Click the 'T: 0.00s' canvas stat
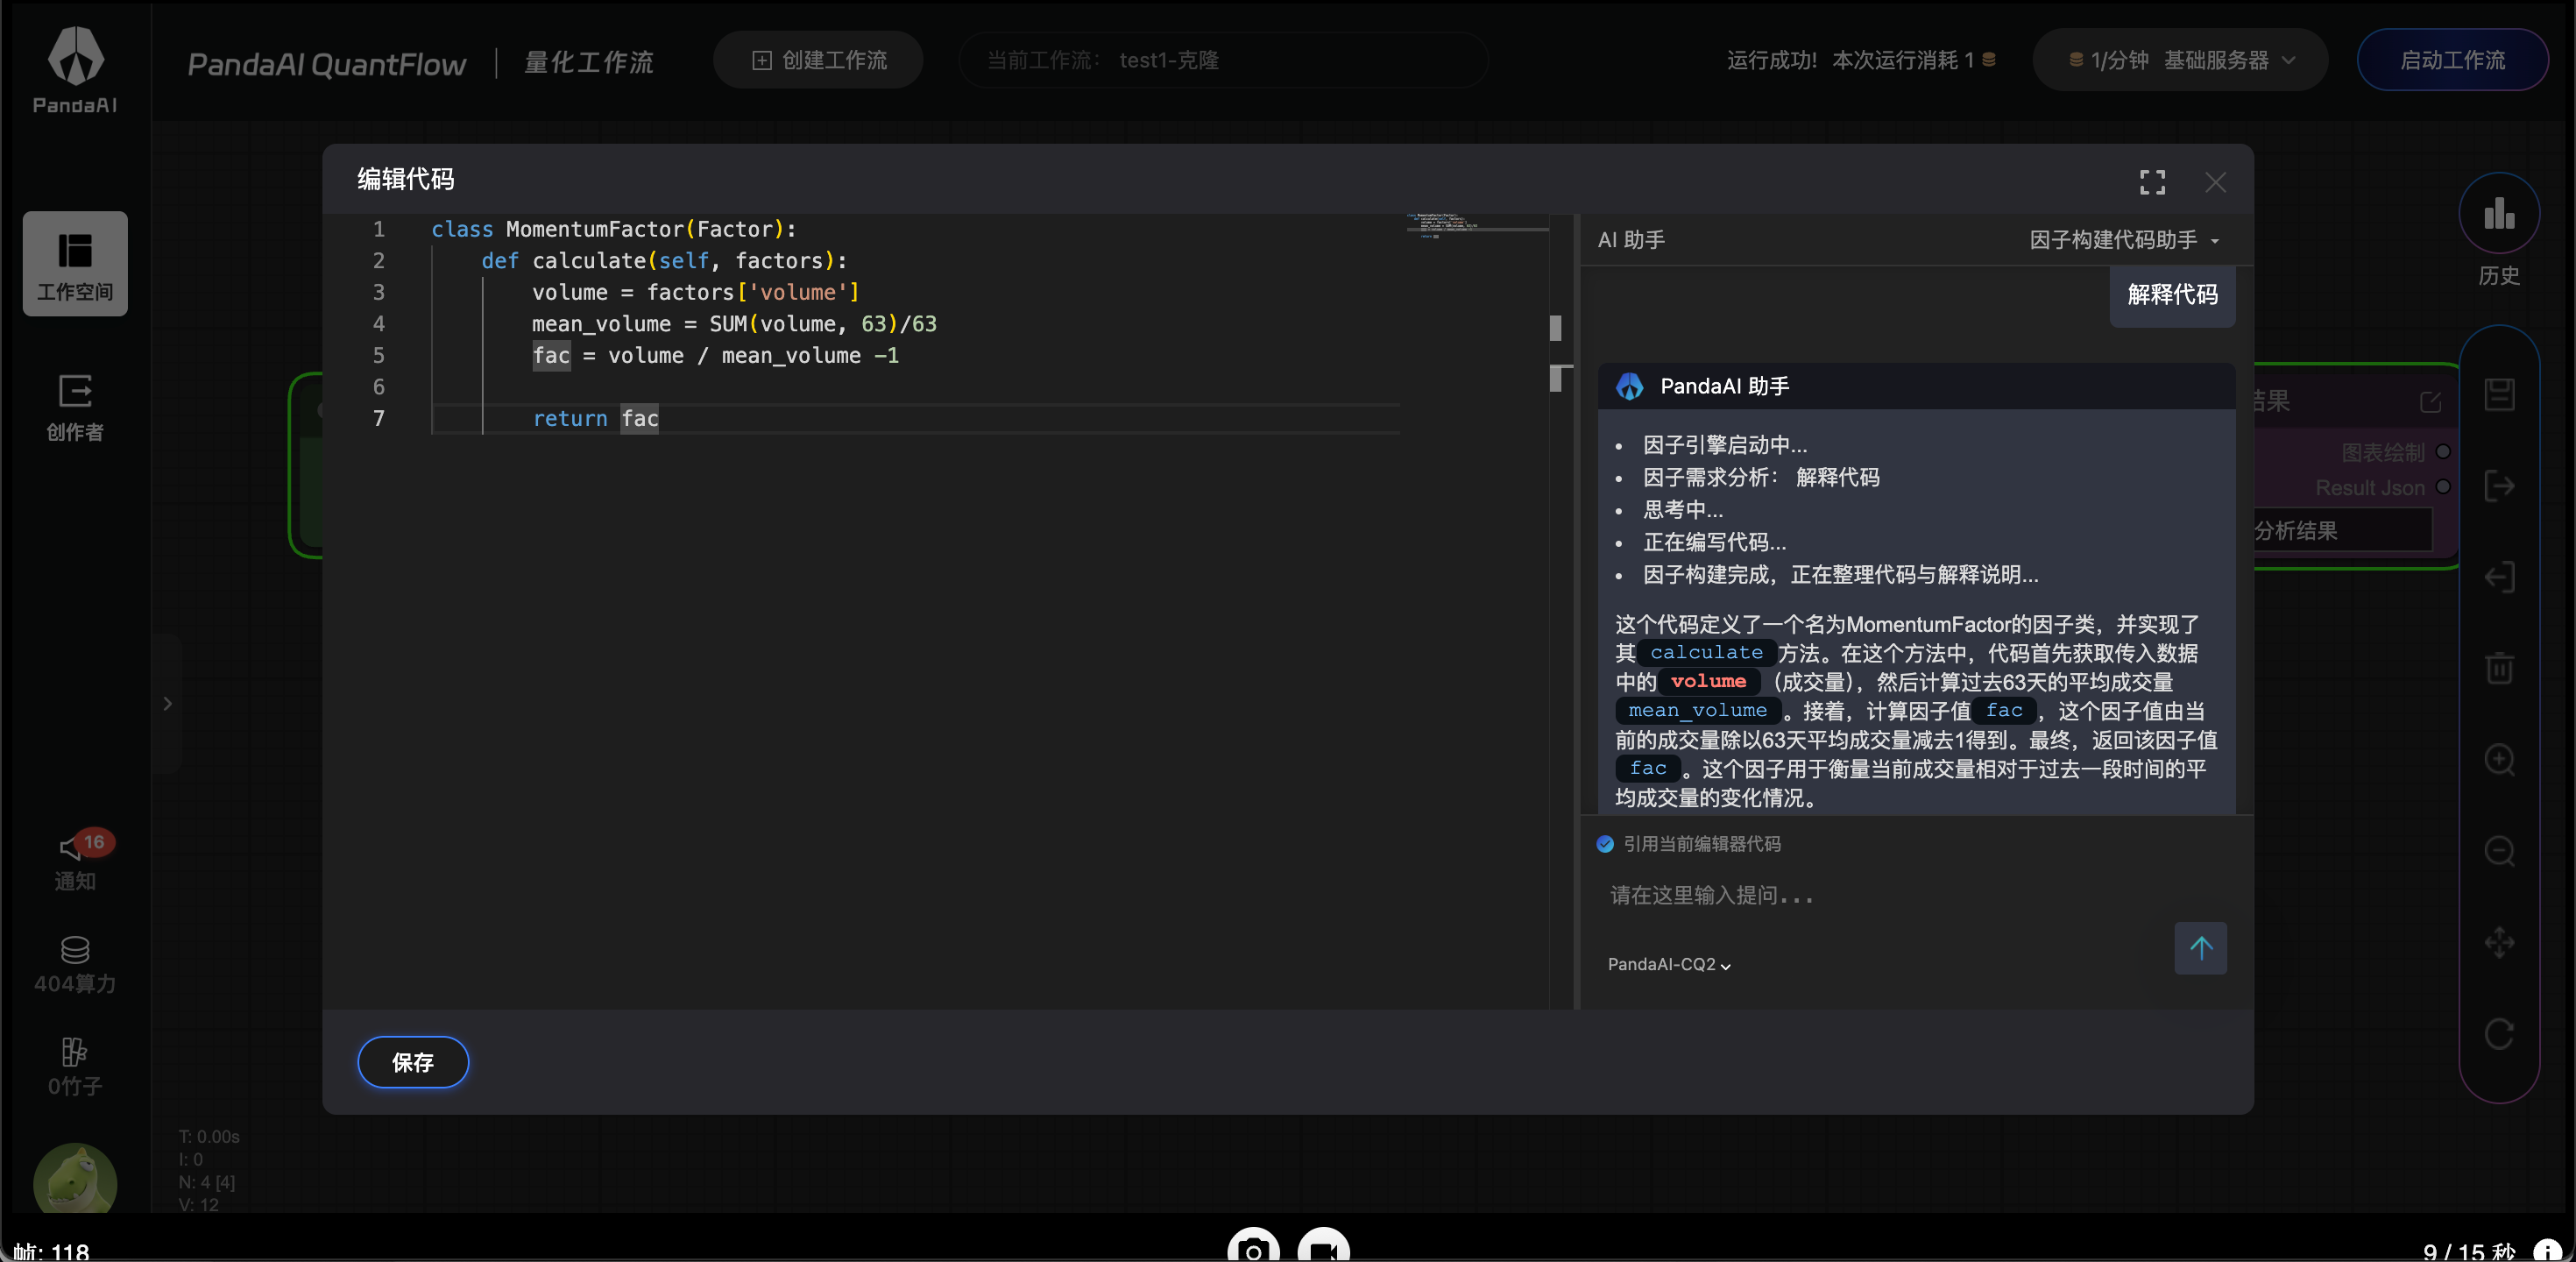The image size is (2576, 1262). coord(209,1136)
